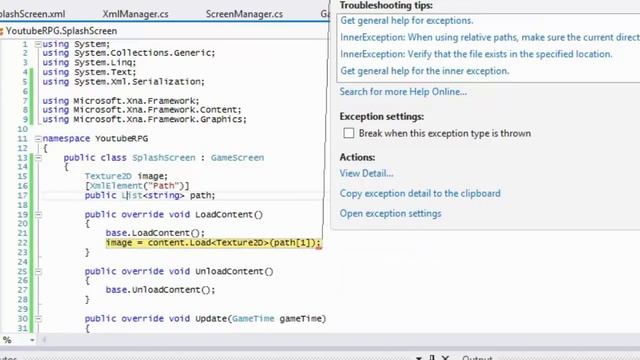The width and height of the screenshot is (640, 360).
Task: Open Get general help for exceptions
Action: 407,20
